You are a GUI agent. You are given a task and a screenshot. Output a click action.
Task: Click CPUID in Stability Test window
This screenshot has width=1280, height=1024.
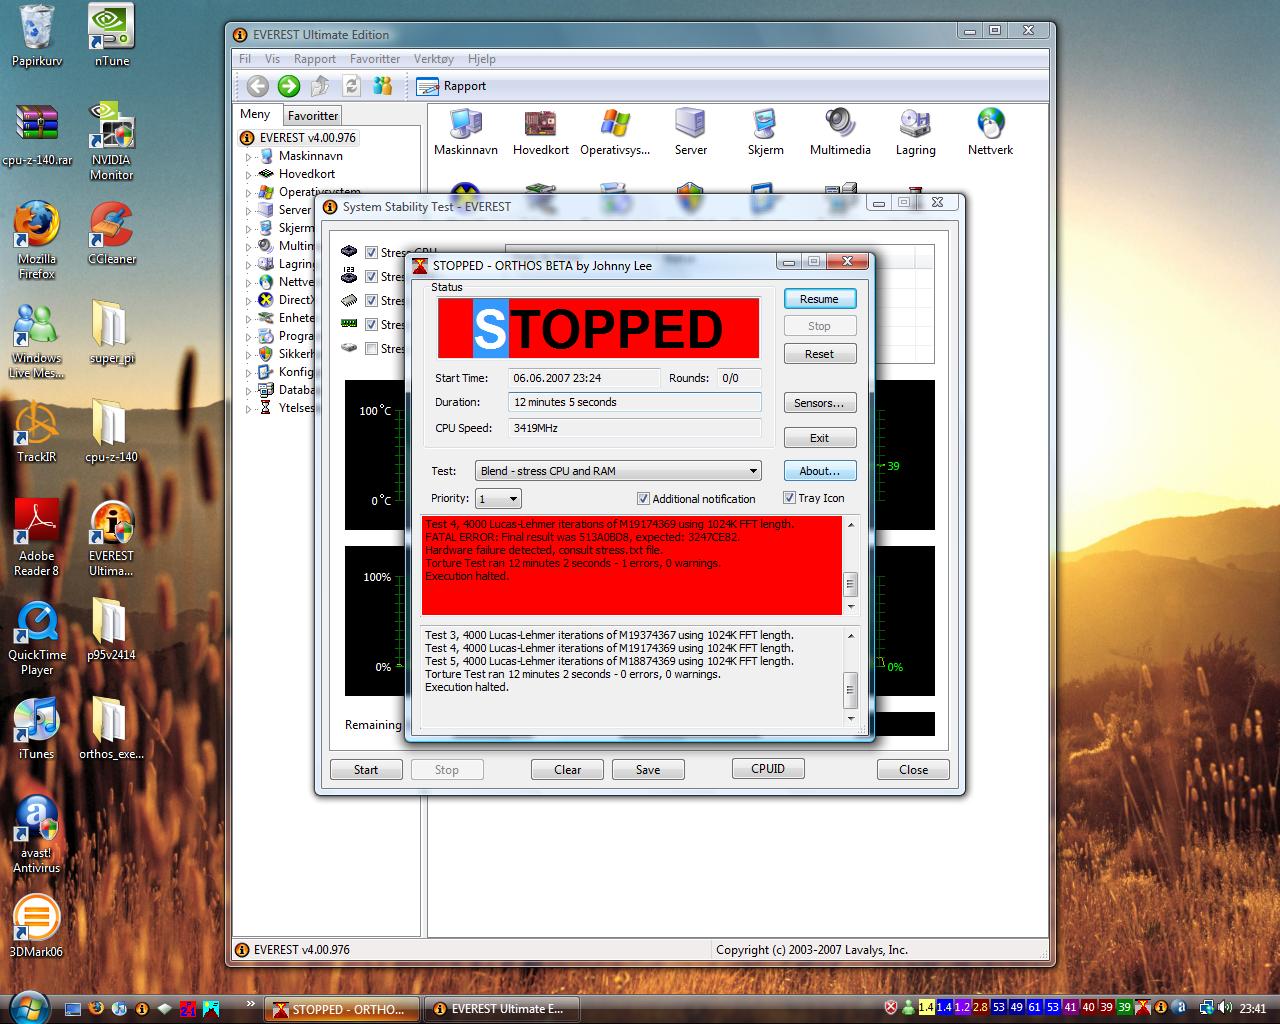click(x=768, y=769)
